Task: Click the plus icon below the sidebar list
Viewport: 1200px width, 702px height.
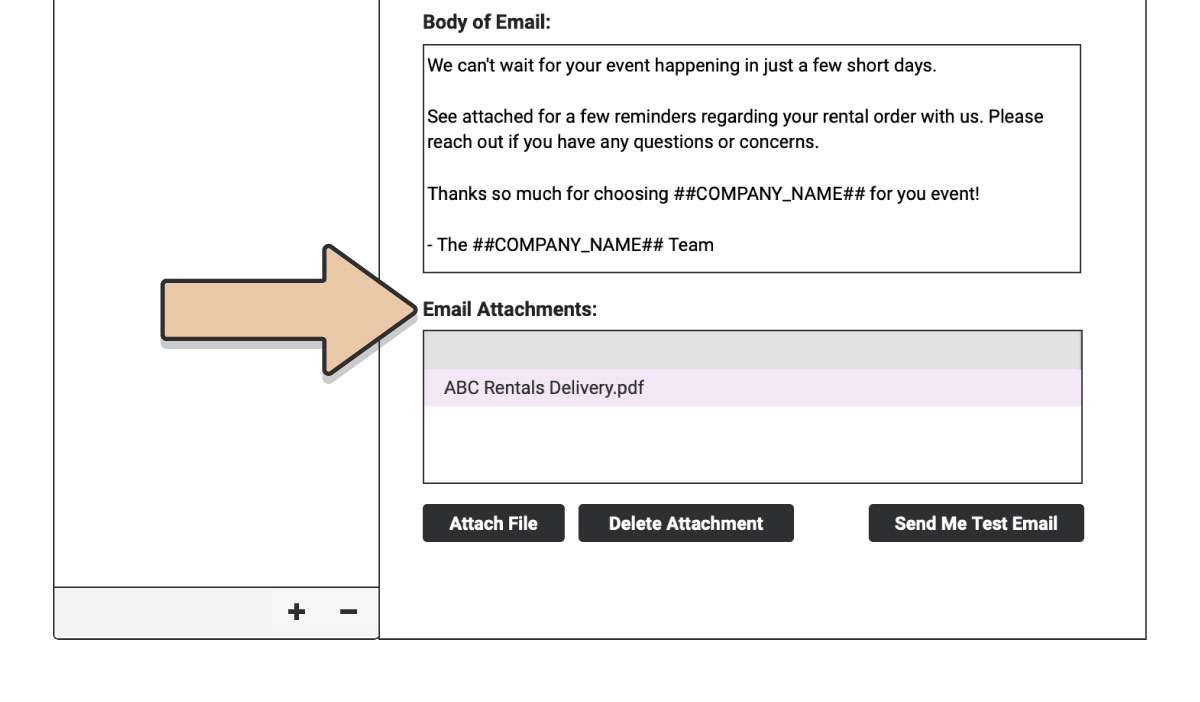Action: (296, 612)
